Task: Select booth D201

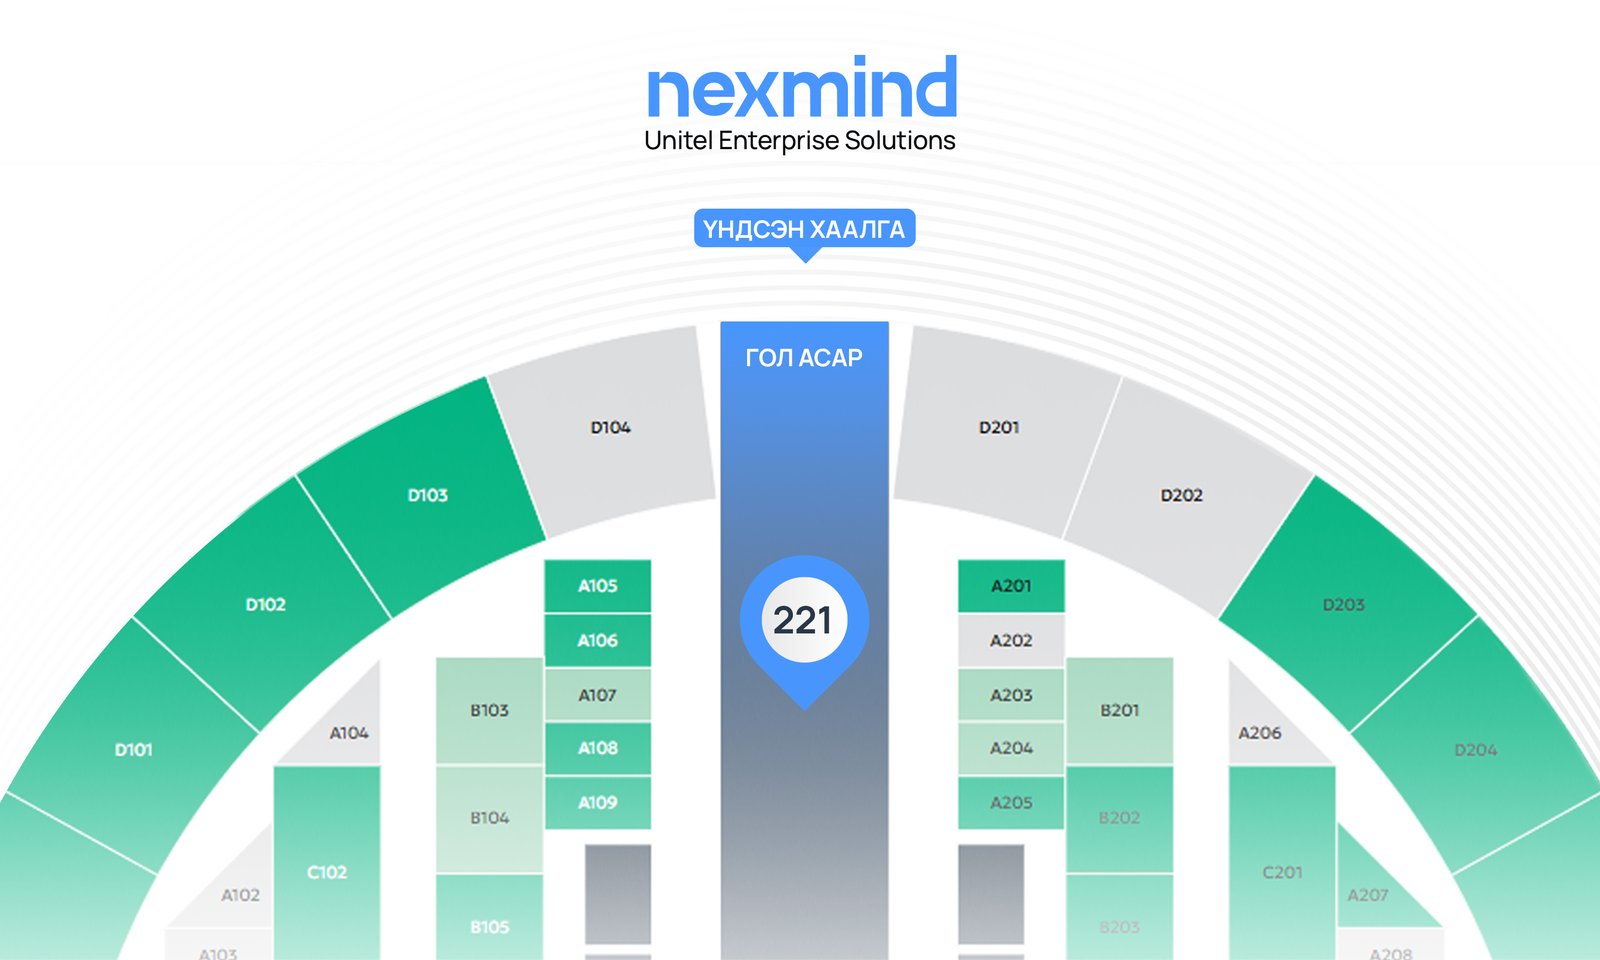Action: point(999,428)
